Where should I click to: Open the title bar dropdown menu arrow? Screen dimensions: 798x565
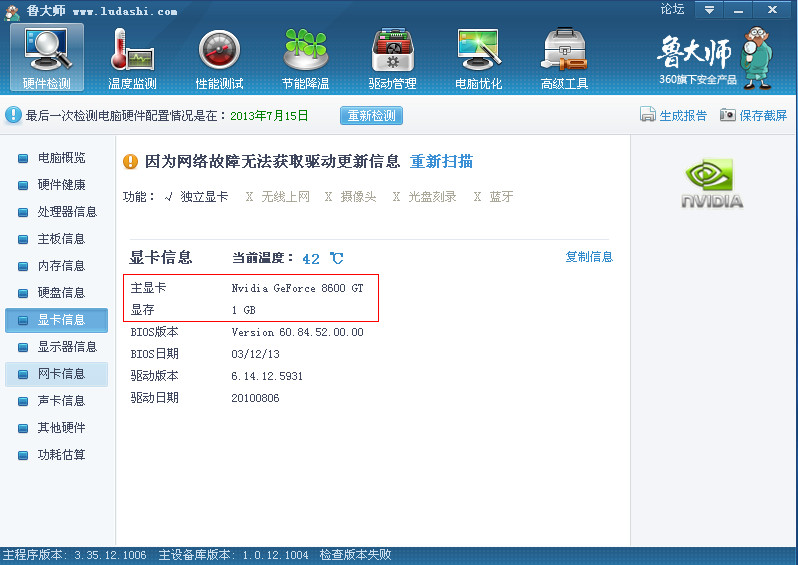[x=709, y=10]
